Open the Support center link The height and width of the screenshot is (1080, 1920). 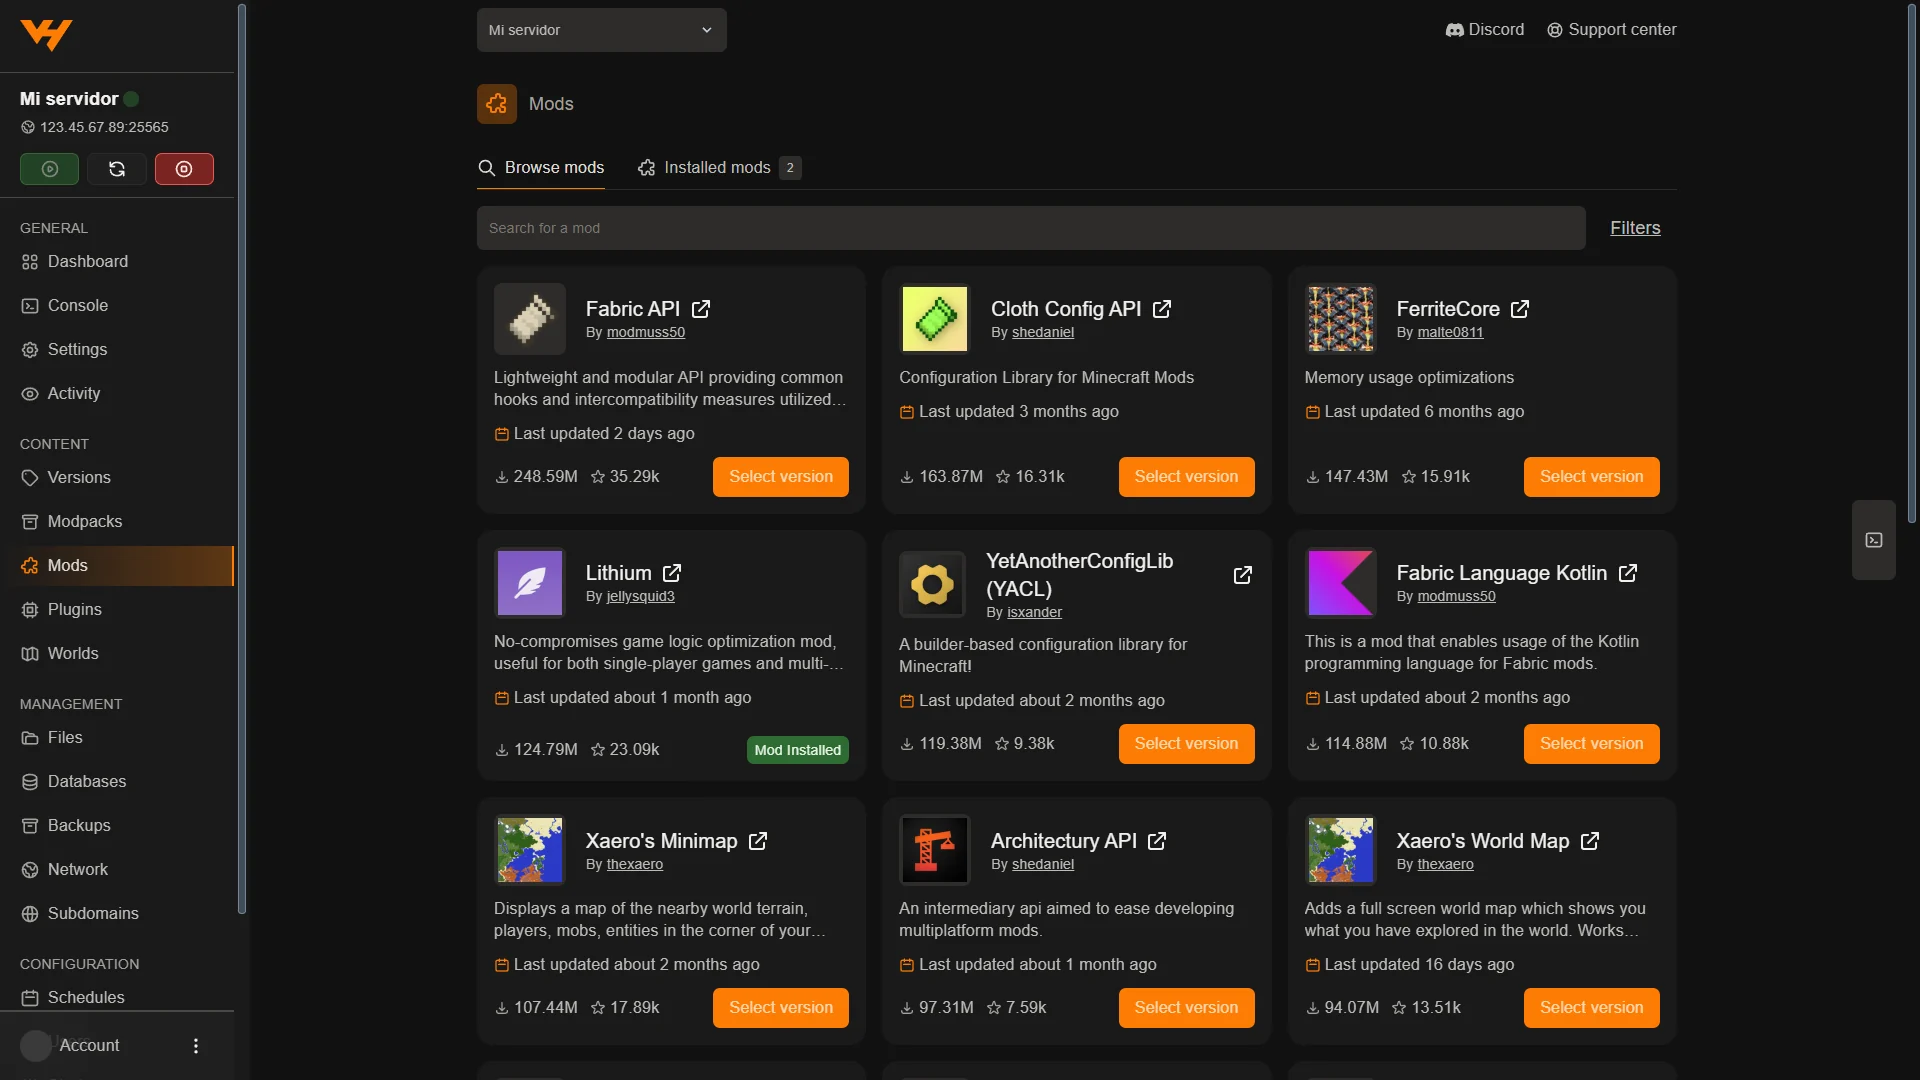(x=1612, y=30)
